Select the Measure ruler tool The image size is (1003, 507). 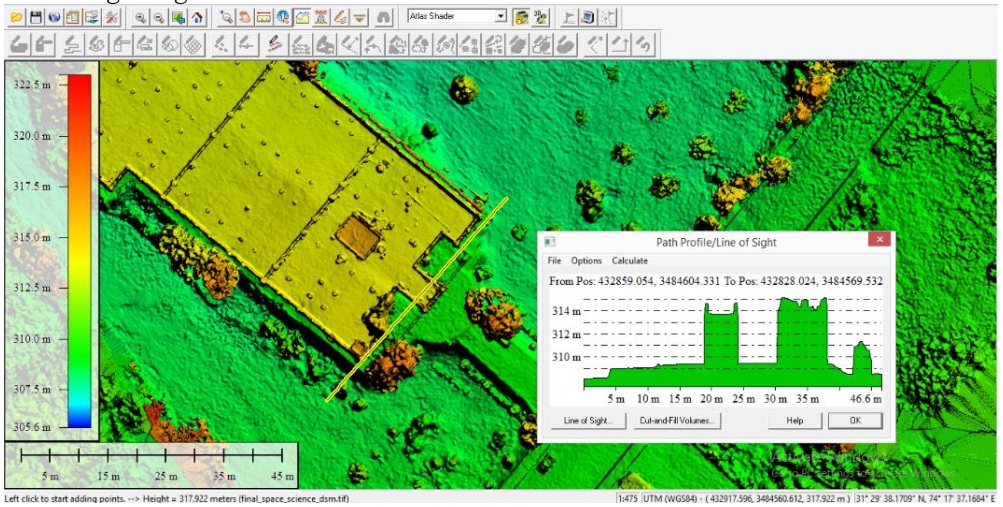coord(264,17)
